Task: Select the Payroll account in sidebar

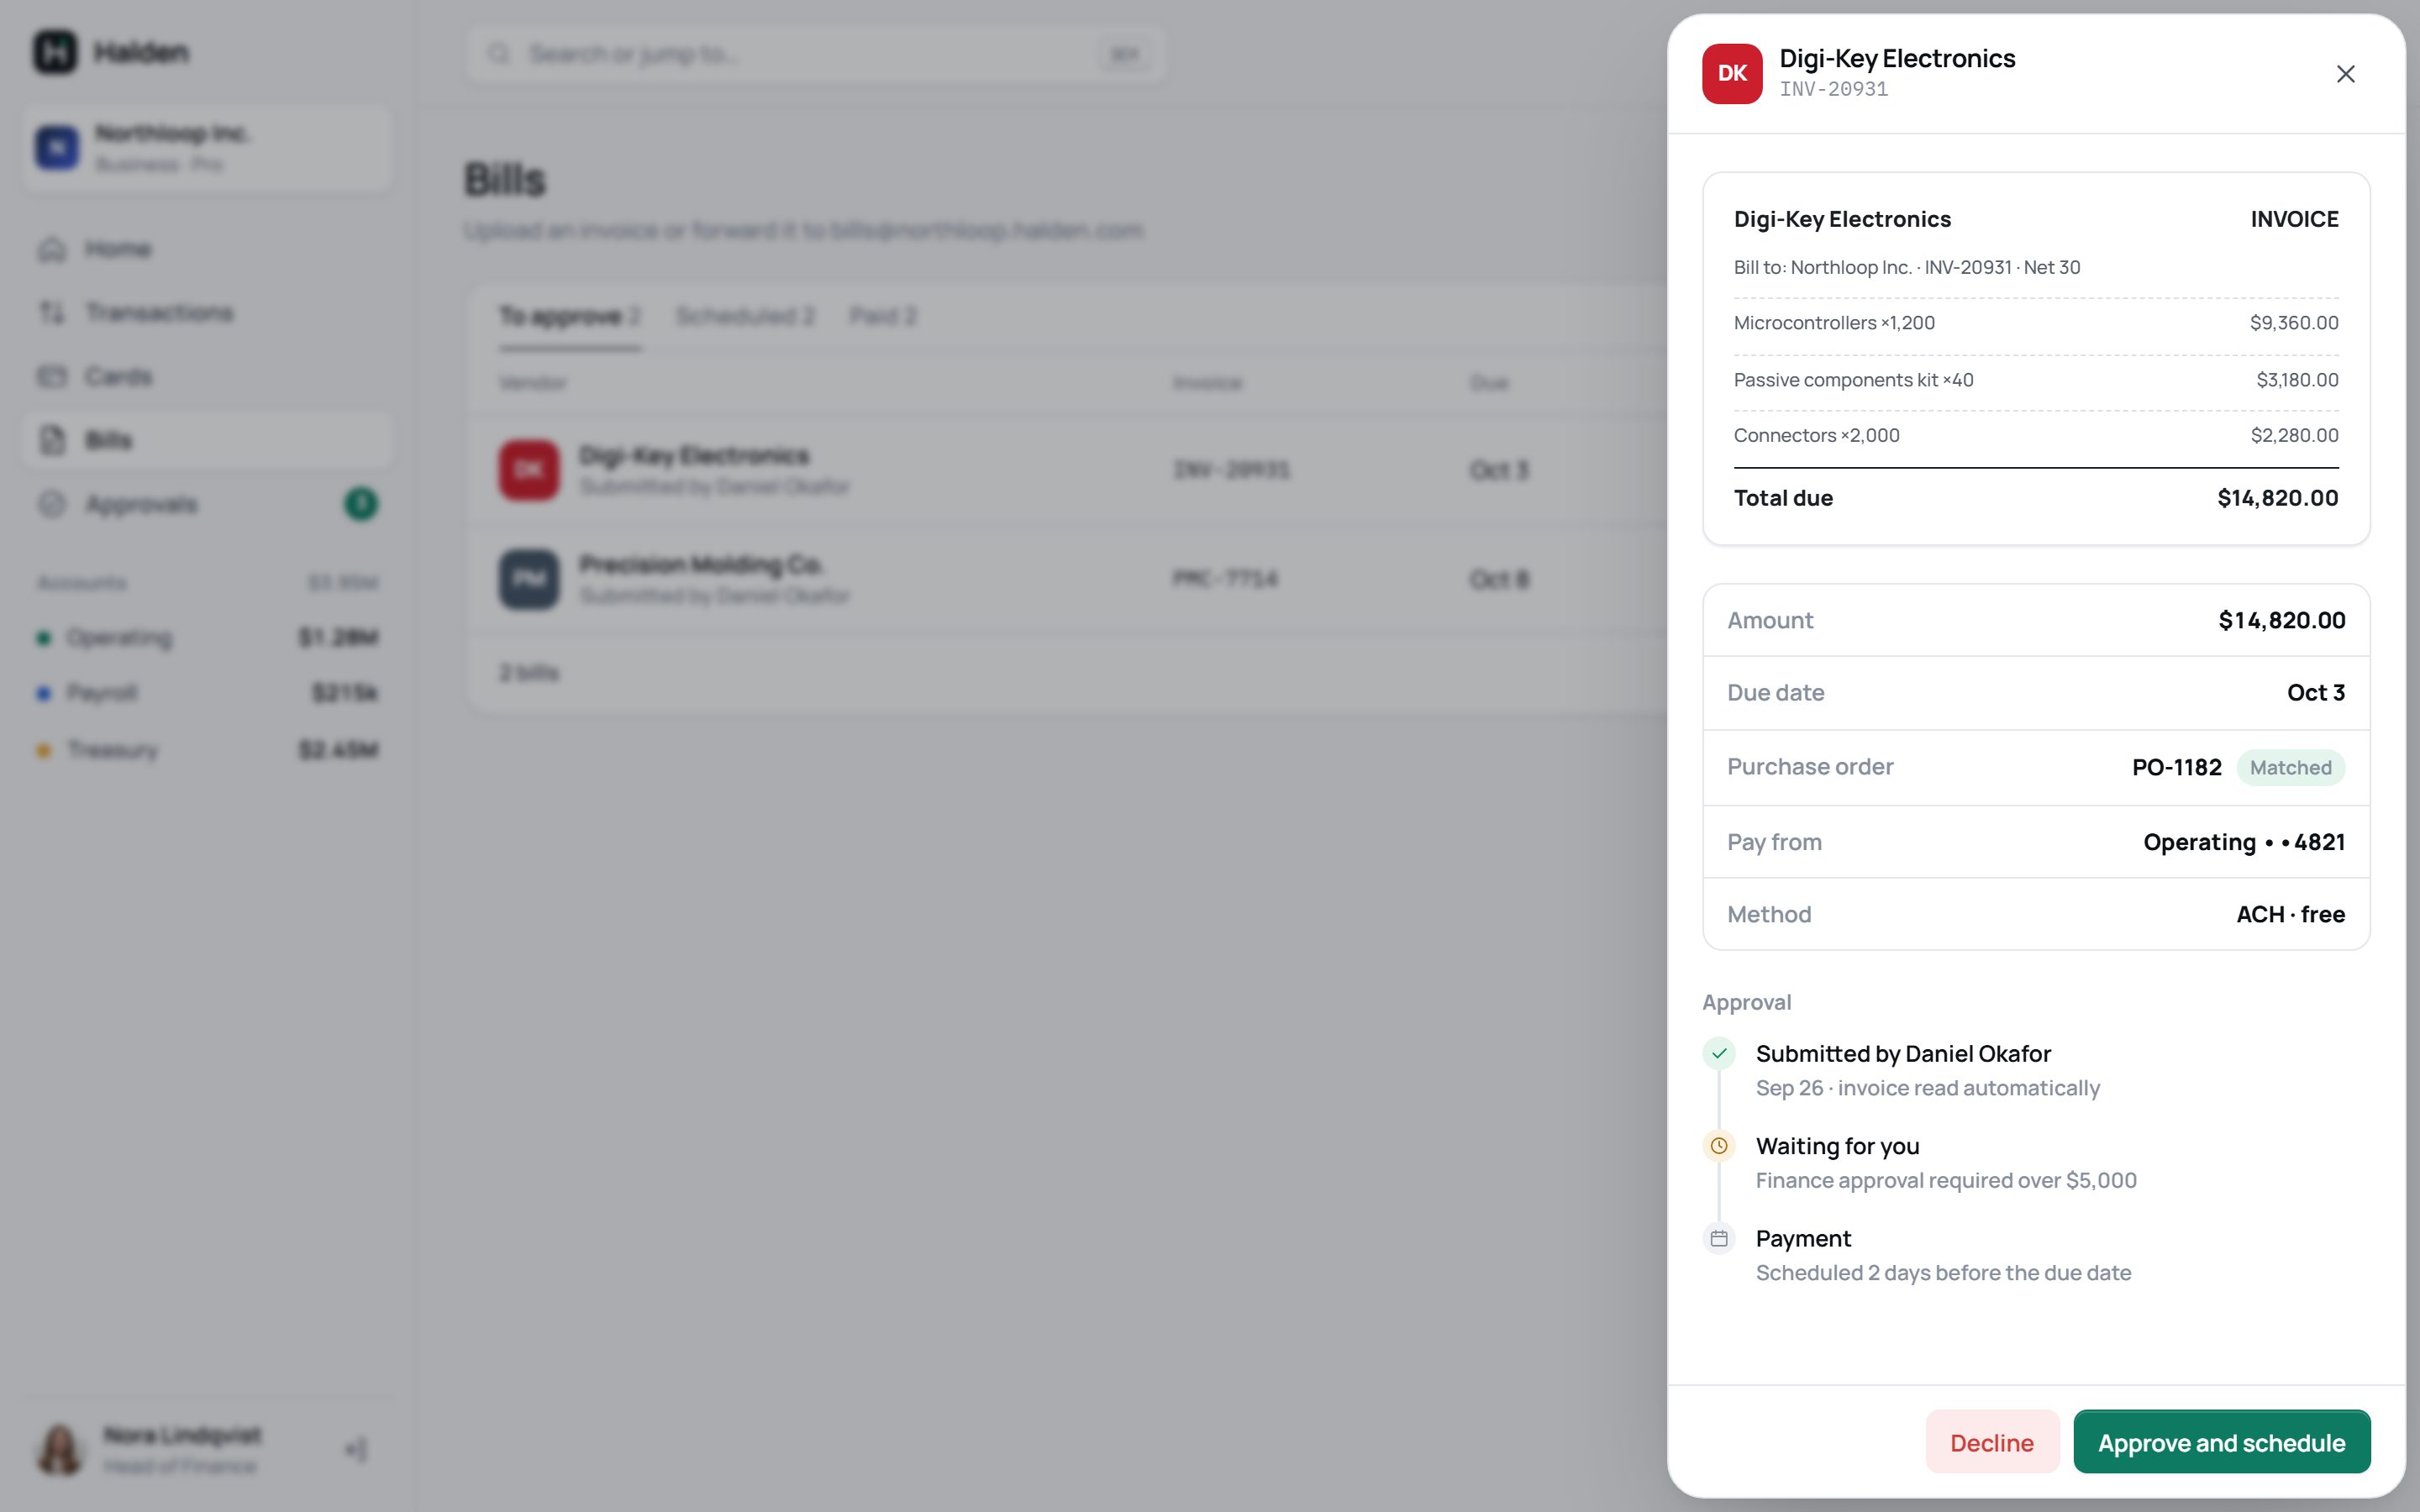Action: click(207, 693)
